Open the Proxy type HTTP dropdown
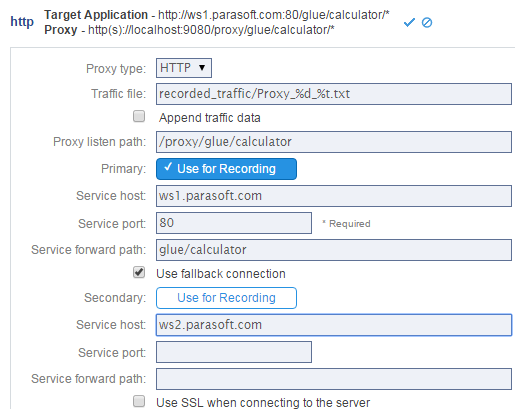 (x=184, y=68)
